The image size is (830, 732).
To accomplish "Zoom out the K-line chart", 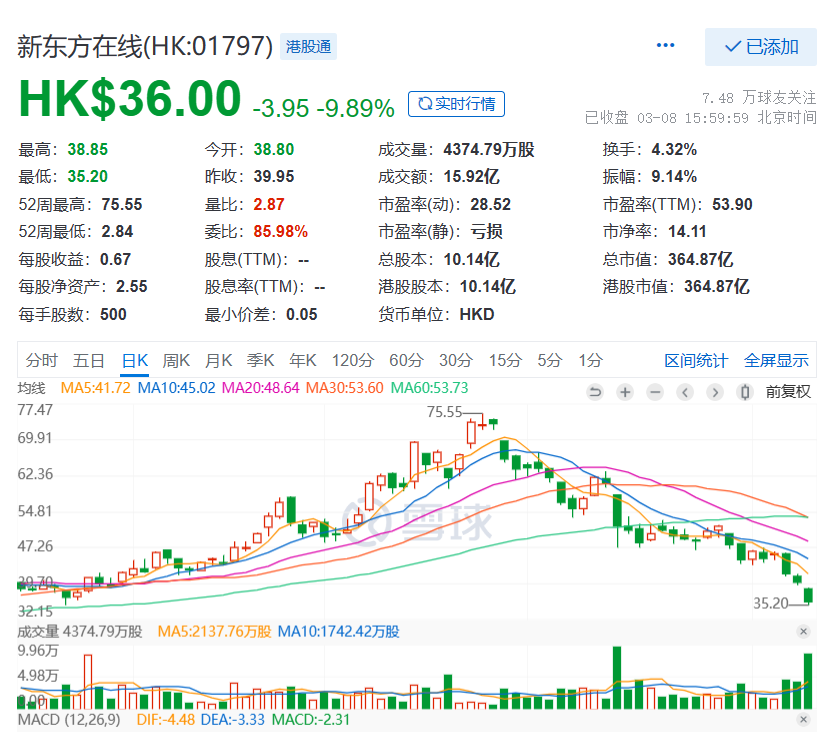I will (655, 392).
